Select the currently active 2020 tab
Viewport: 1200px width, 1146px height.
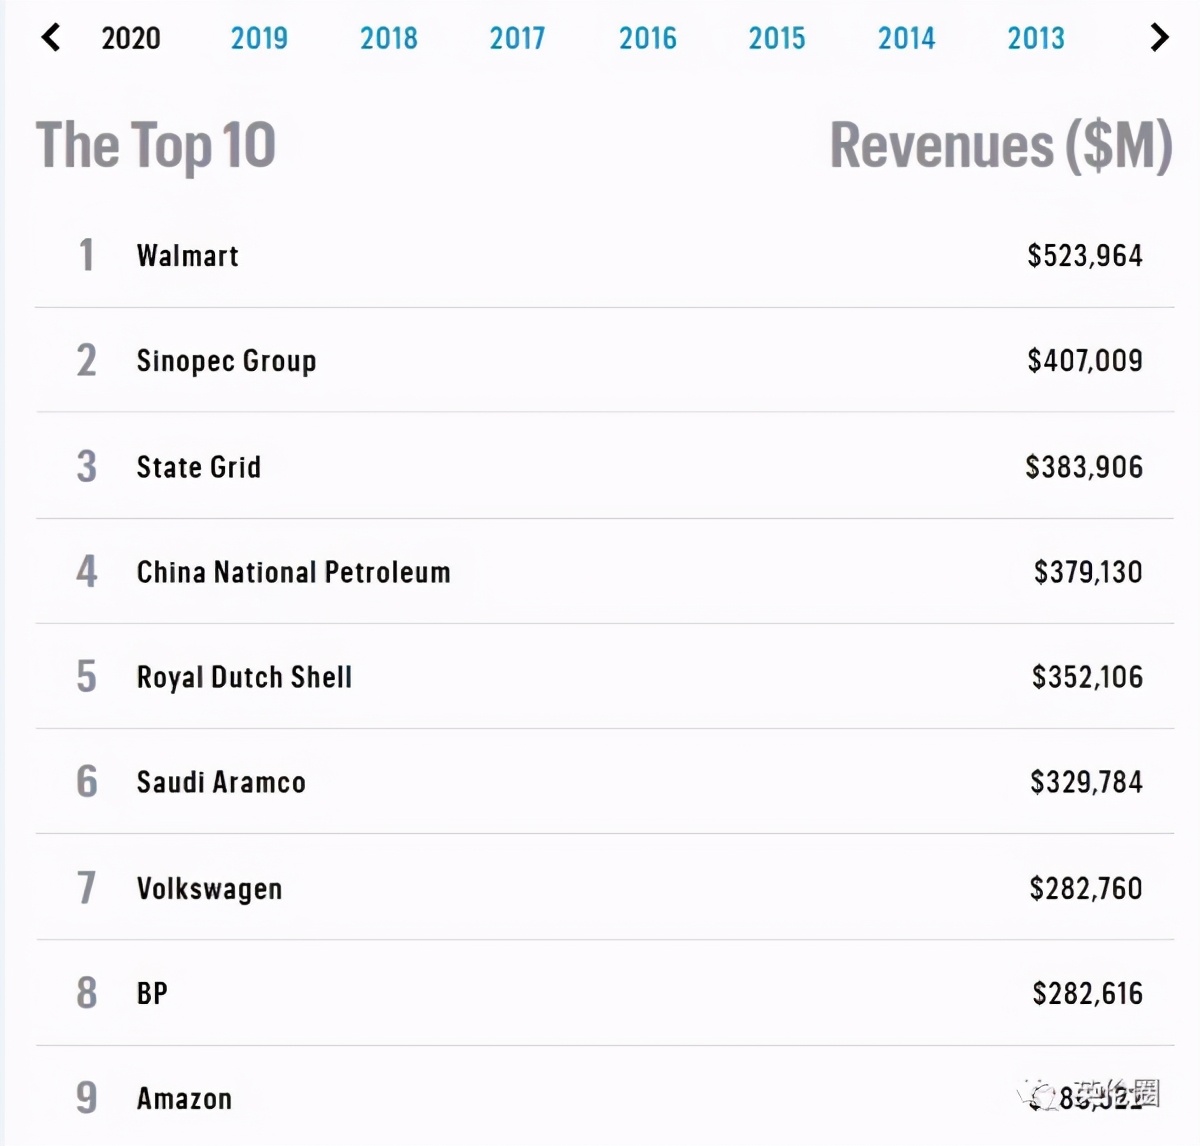[130, 38]
